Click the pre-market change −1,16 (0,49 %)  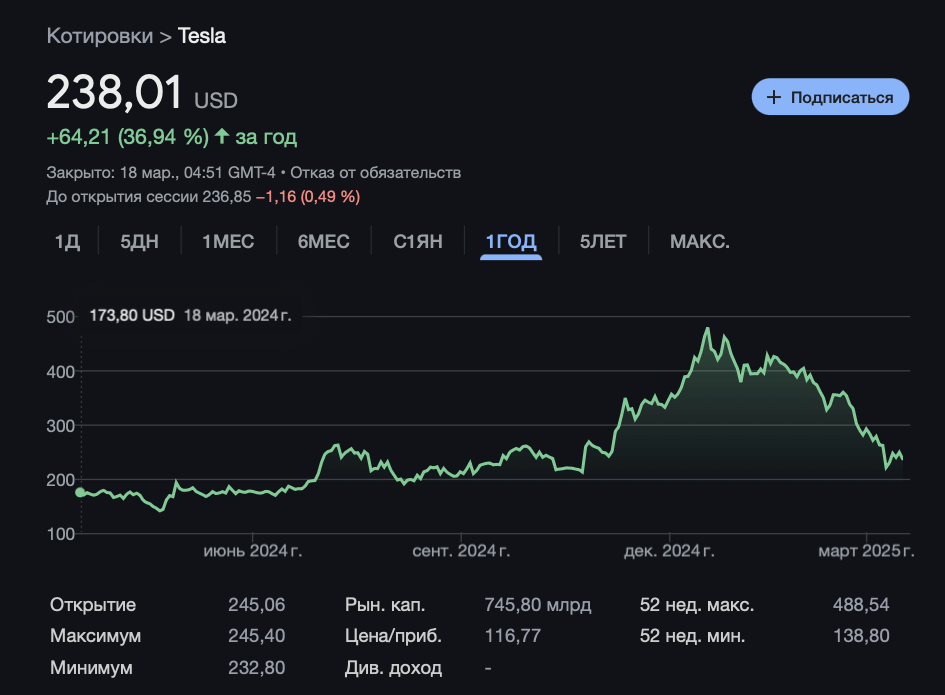click(x=308, y=197)
